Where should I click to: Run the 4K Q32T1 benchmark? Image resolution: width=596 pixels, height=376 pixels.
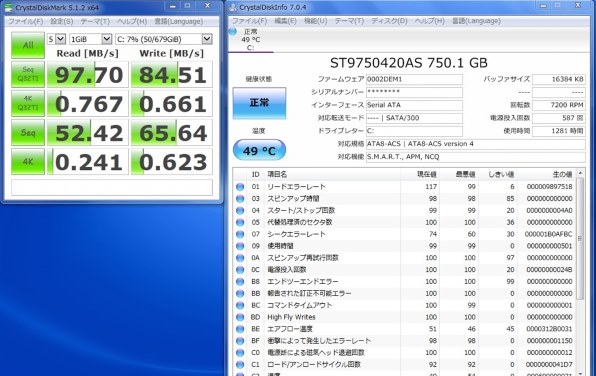point(28,103)
